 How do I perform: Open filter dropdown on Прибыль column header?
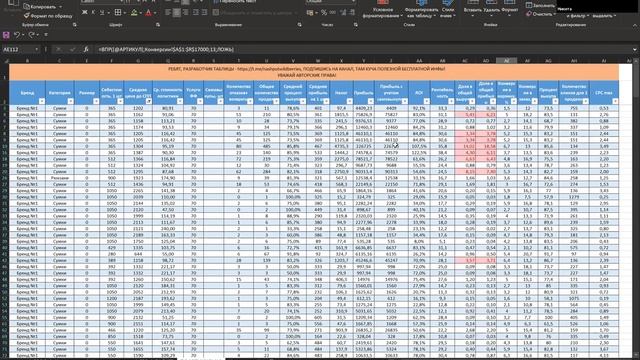370,101
